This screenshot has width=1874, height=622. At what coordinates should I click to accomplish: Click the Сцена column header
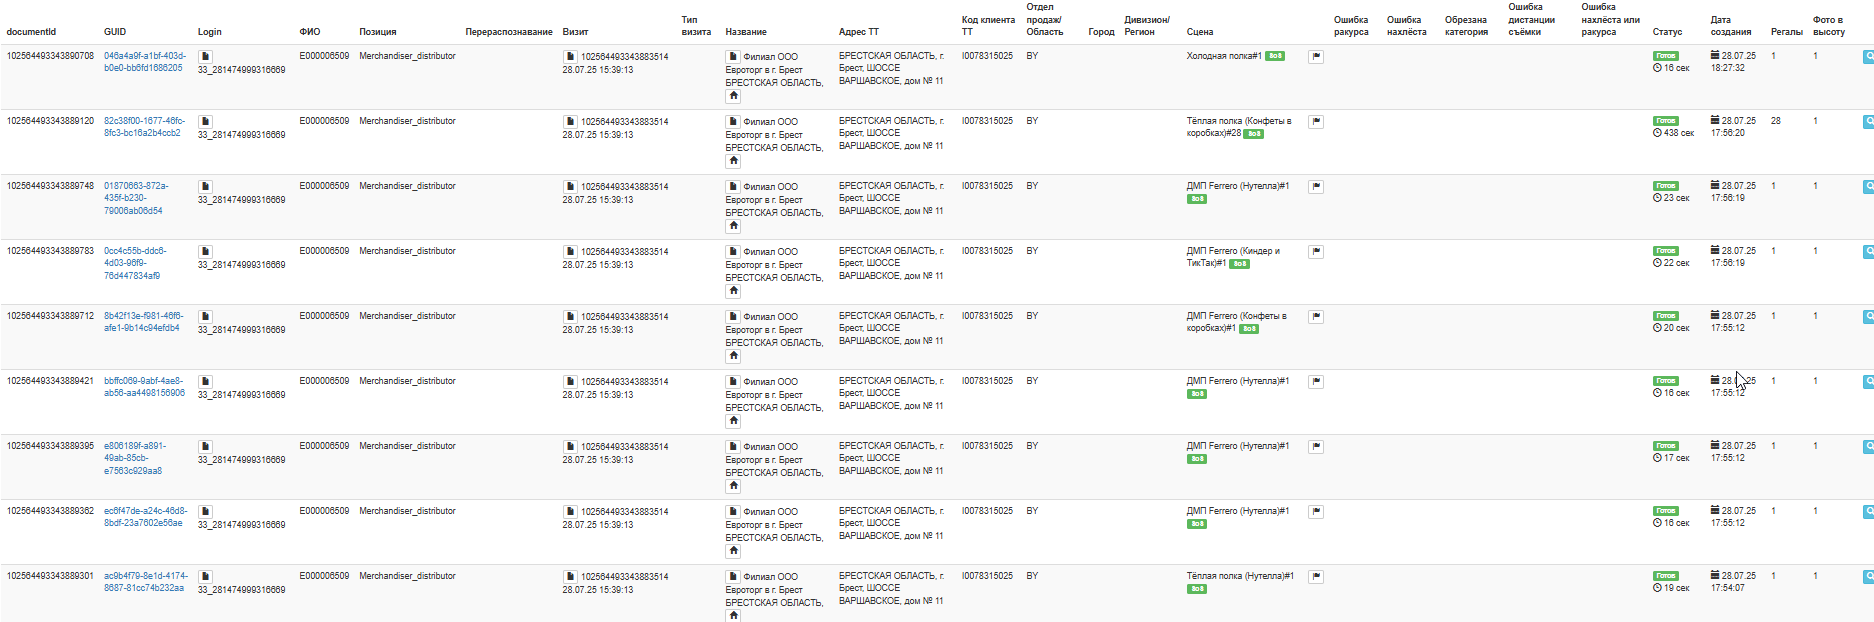(x=1200, y=32)
